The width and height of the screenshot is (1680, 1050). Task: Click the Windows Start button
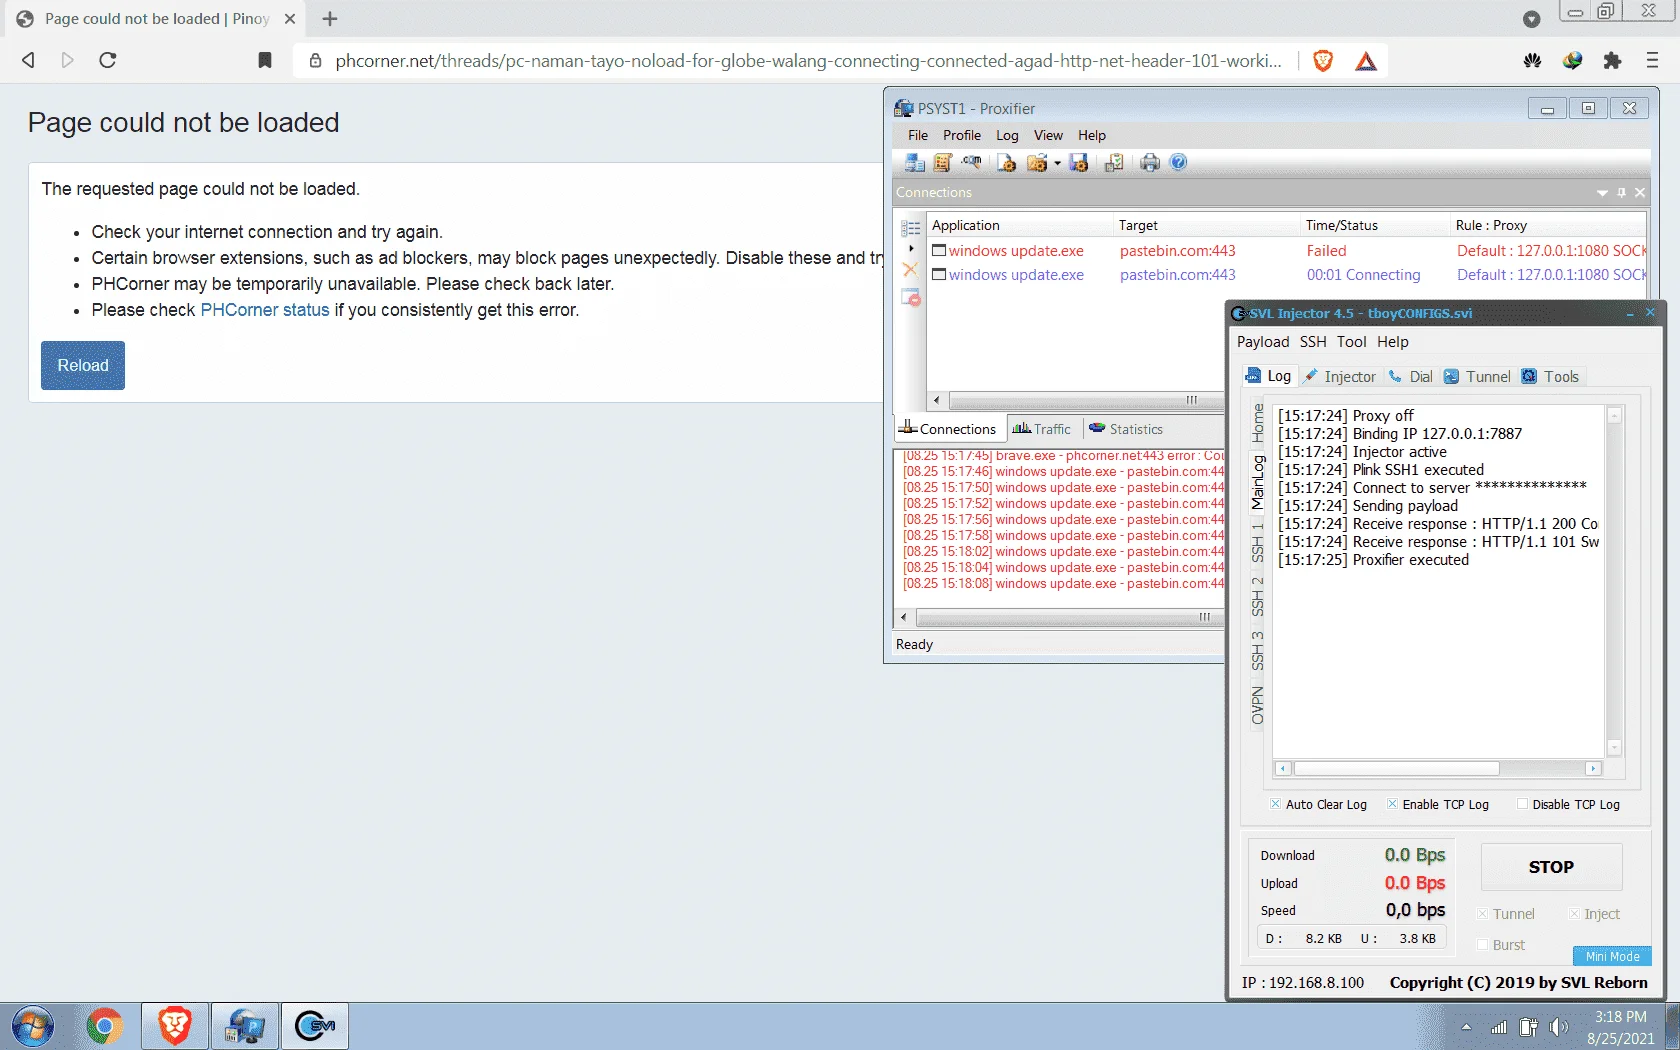pos(32,1026)
